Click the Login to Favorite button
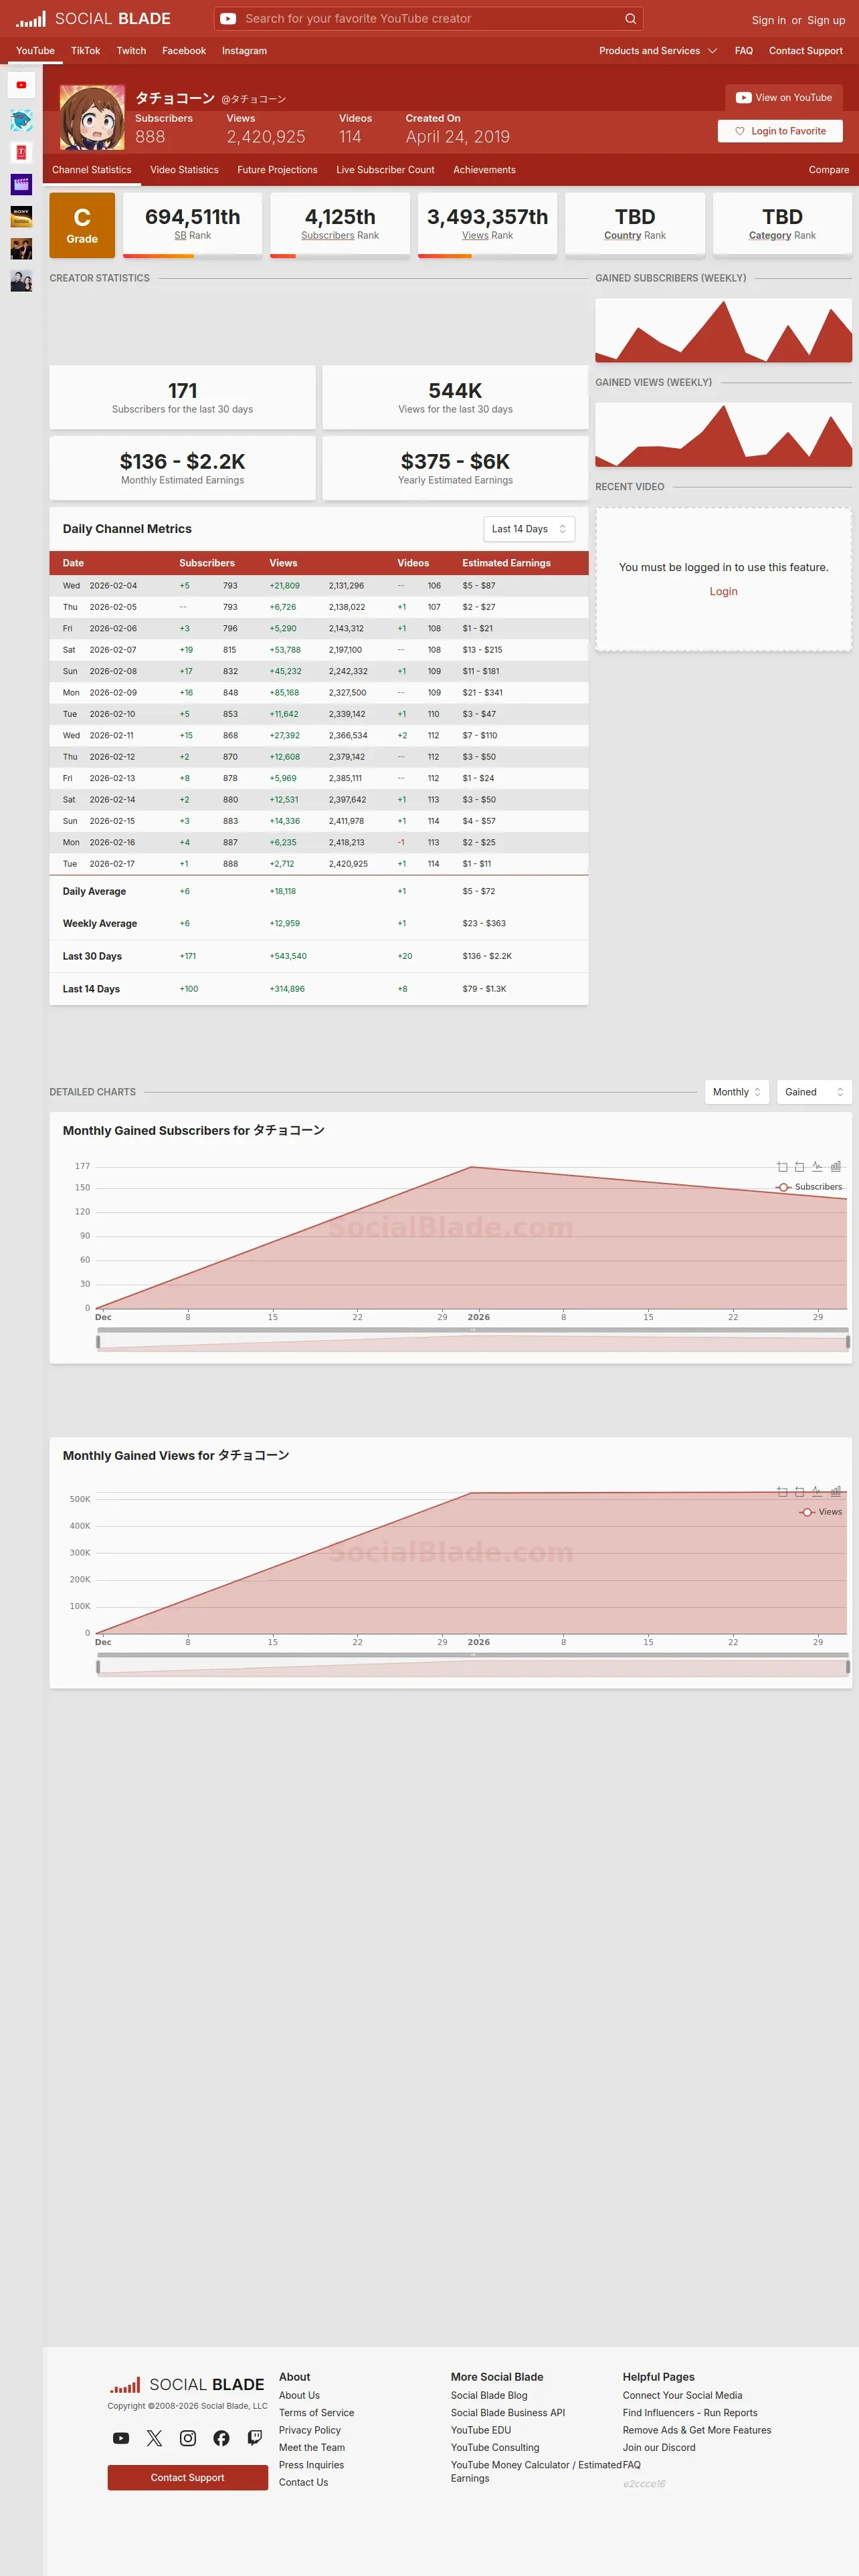The width and height of the screenshot is (859, 2576). [780, 131]
